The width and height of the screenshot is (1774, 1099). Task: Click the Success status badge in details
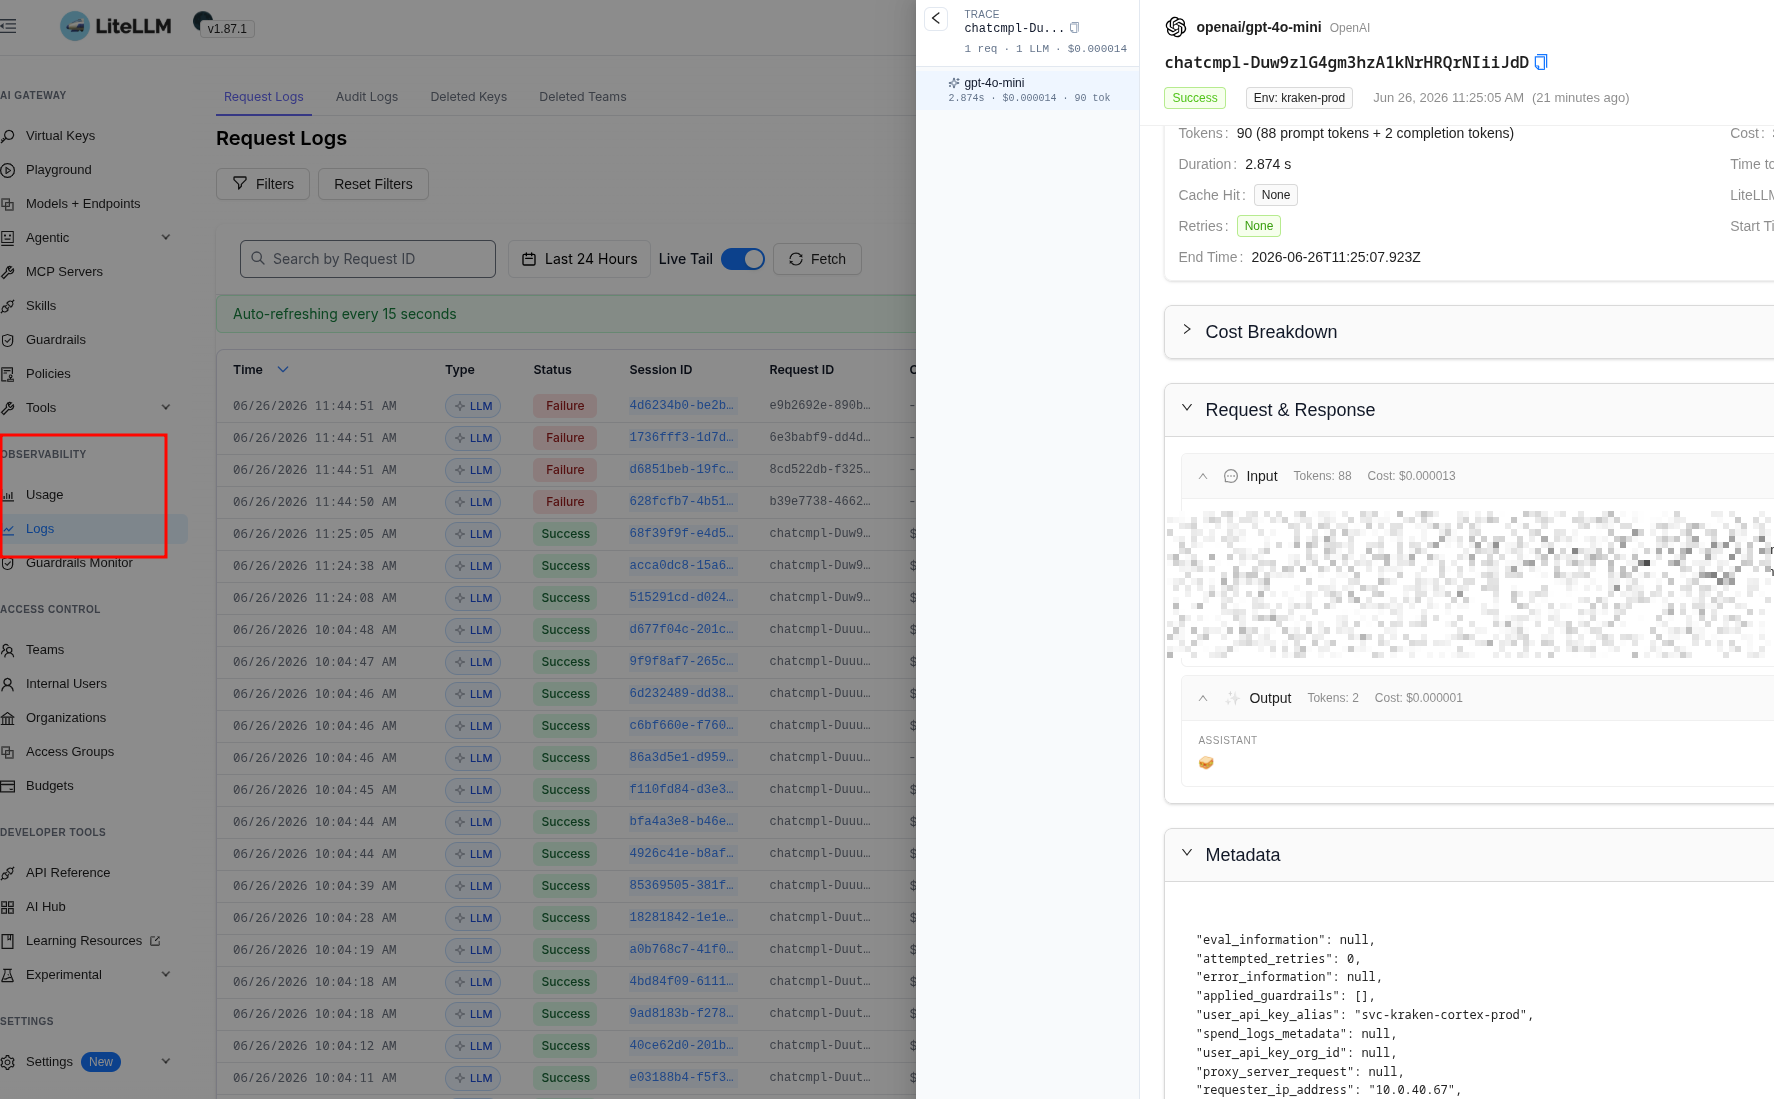1195,98
